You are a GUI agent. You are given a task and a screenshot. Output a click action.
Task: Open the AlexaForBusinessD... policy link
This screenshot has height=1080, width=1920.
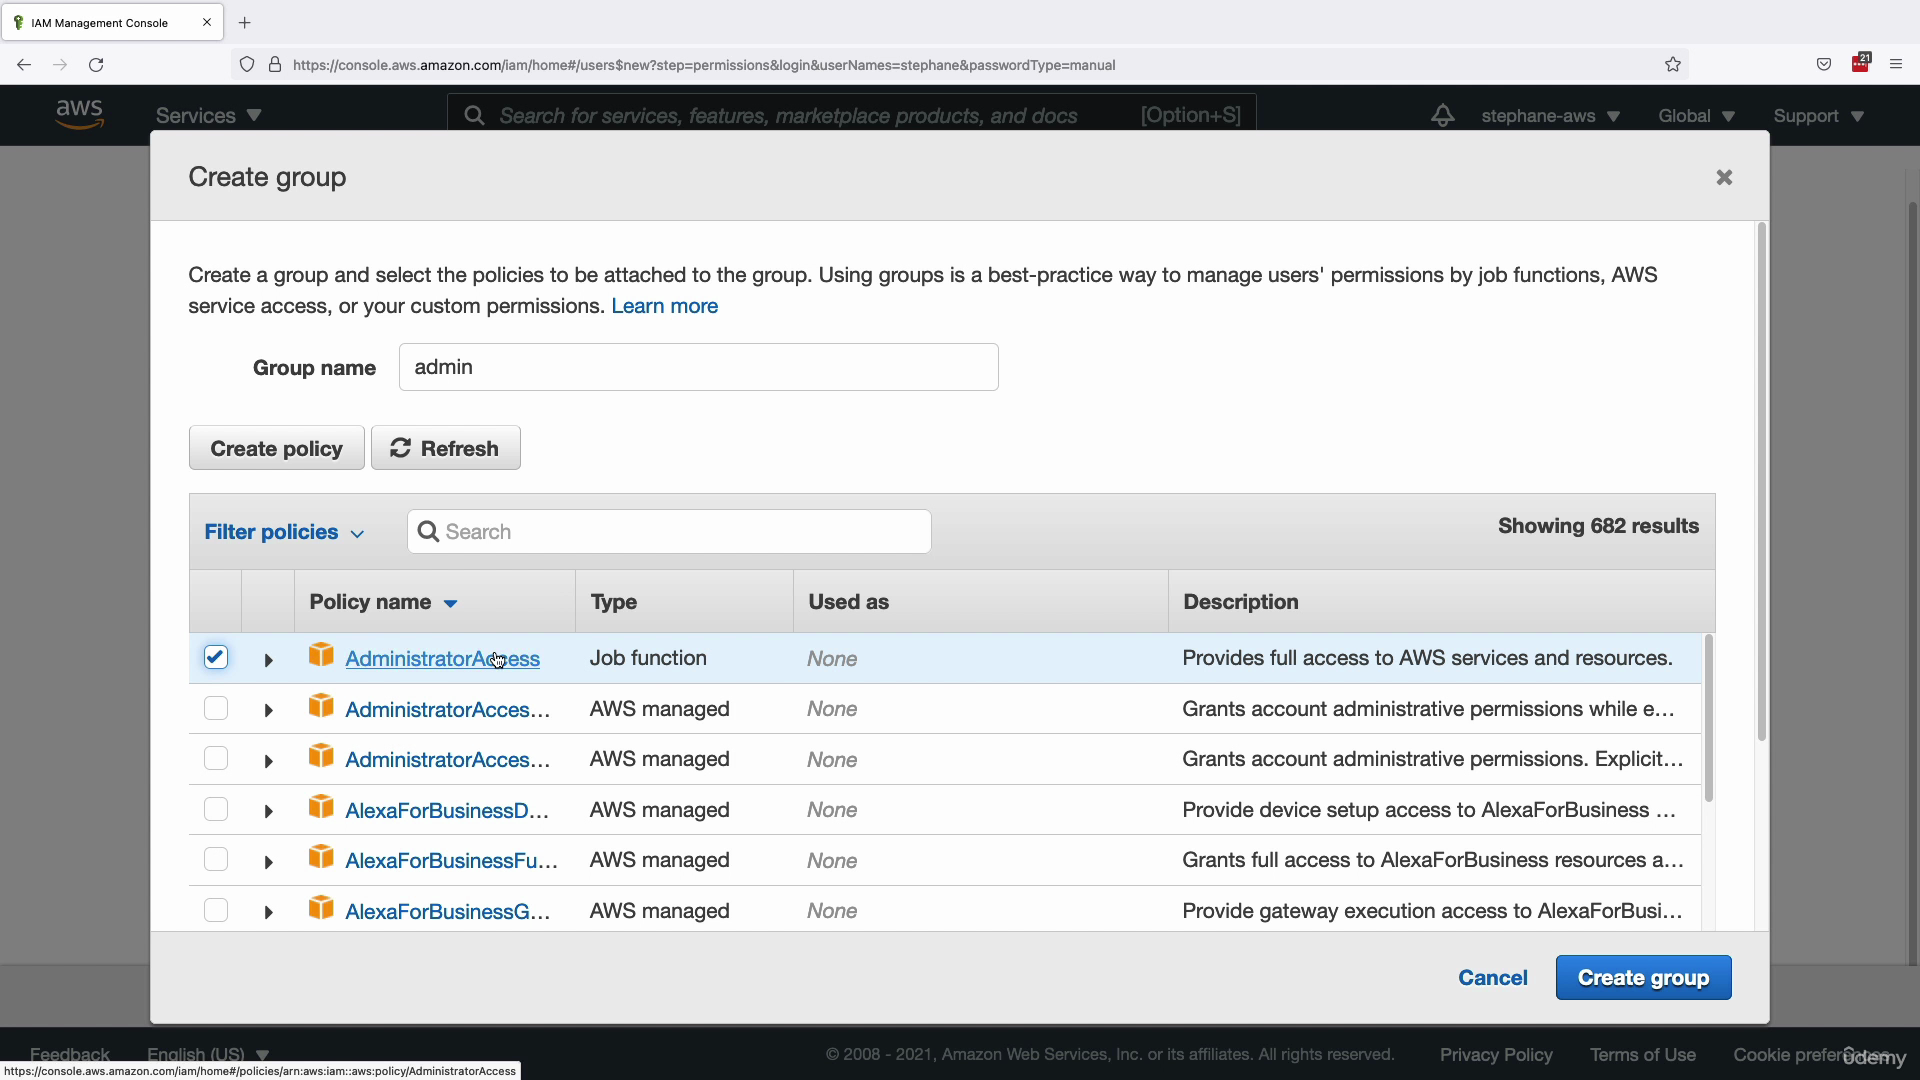point(447,811)
